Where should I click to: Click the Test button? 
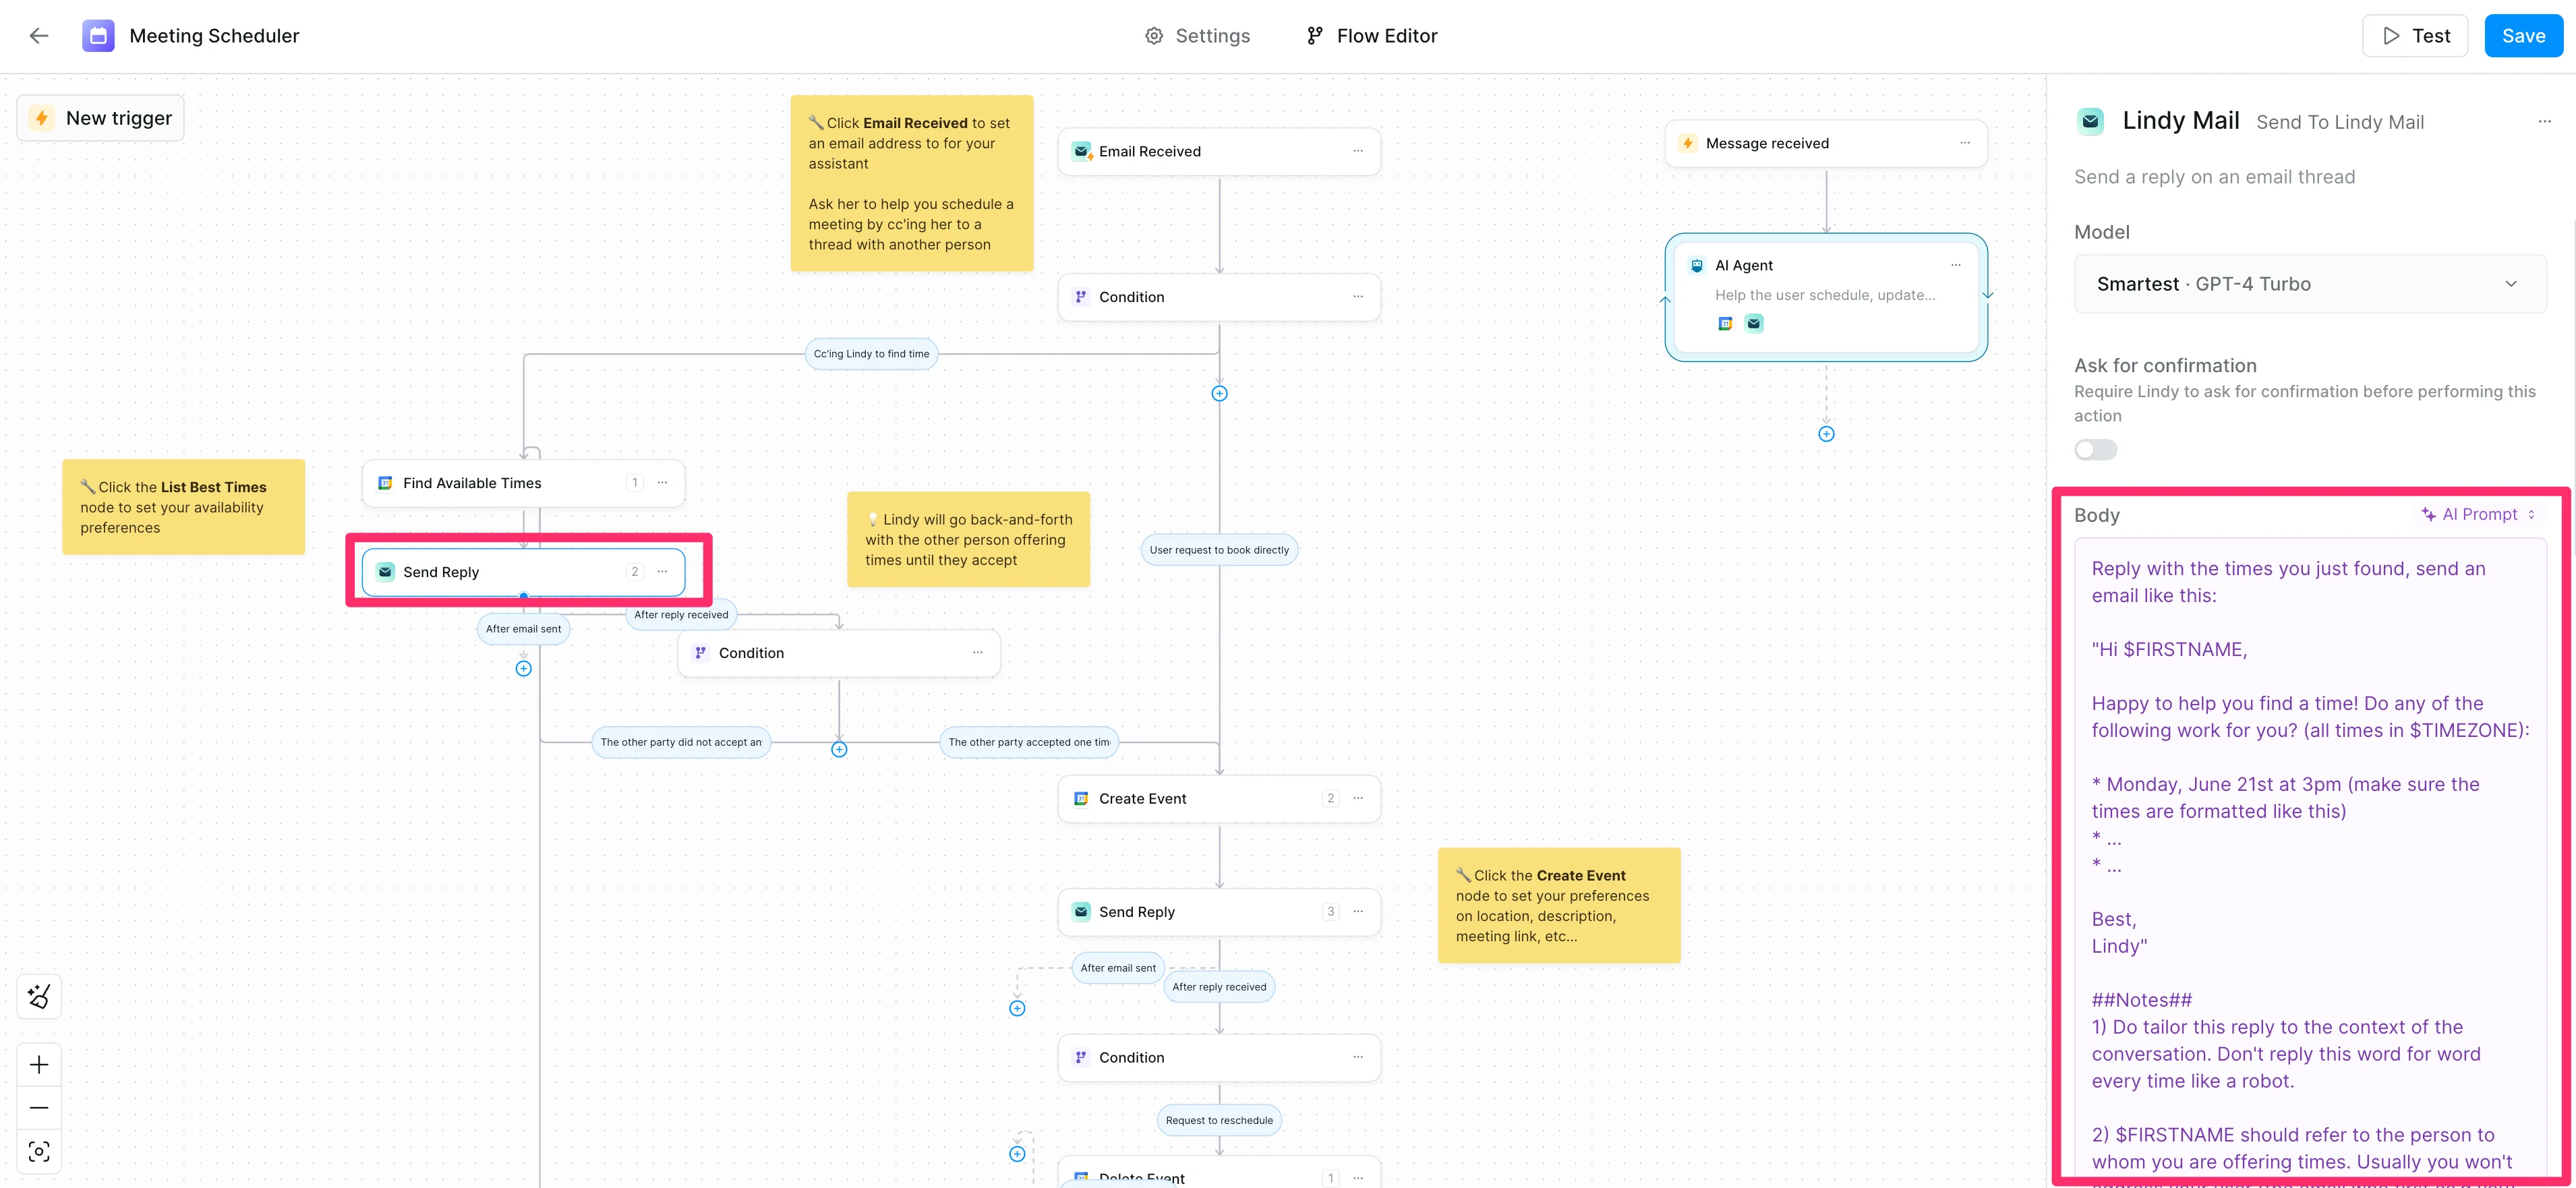tap(2415, 36)
